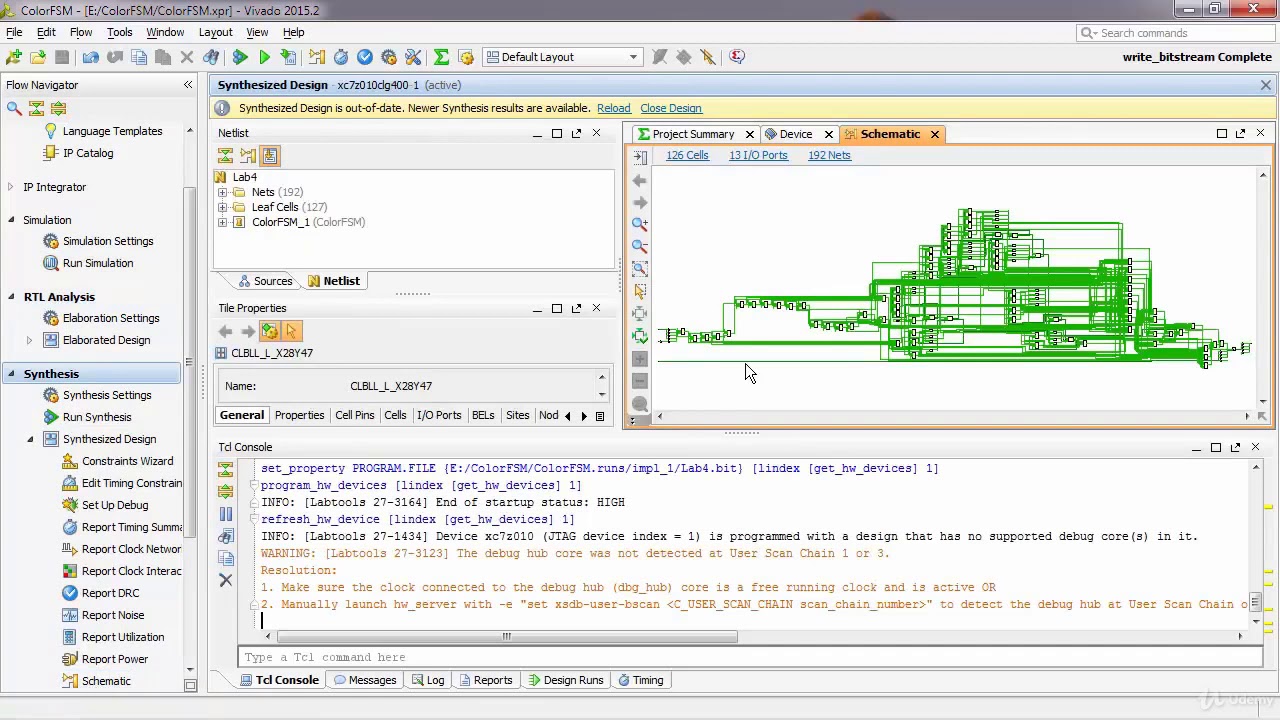1280x720 pixels.
Task: Close the Schematic tab
Action: (x=935, y=134)
